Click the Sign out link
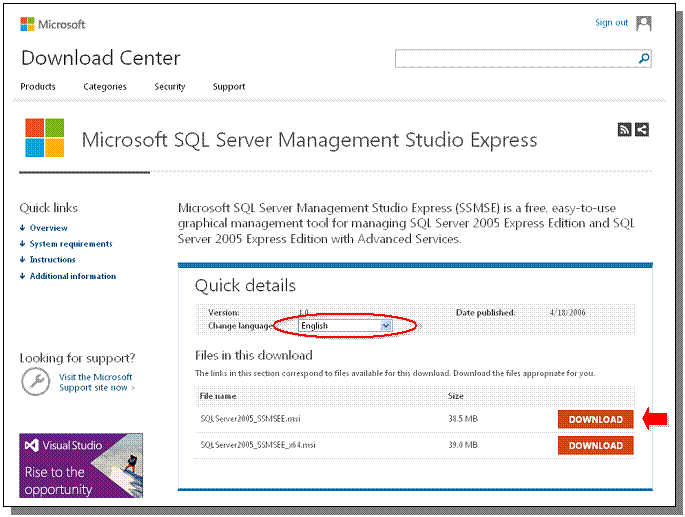Viewport: 685px width, 517px height. (x=612, y=23)
